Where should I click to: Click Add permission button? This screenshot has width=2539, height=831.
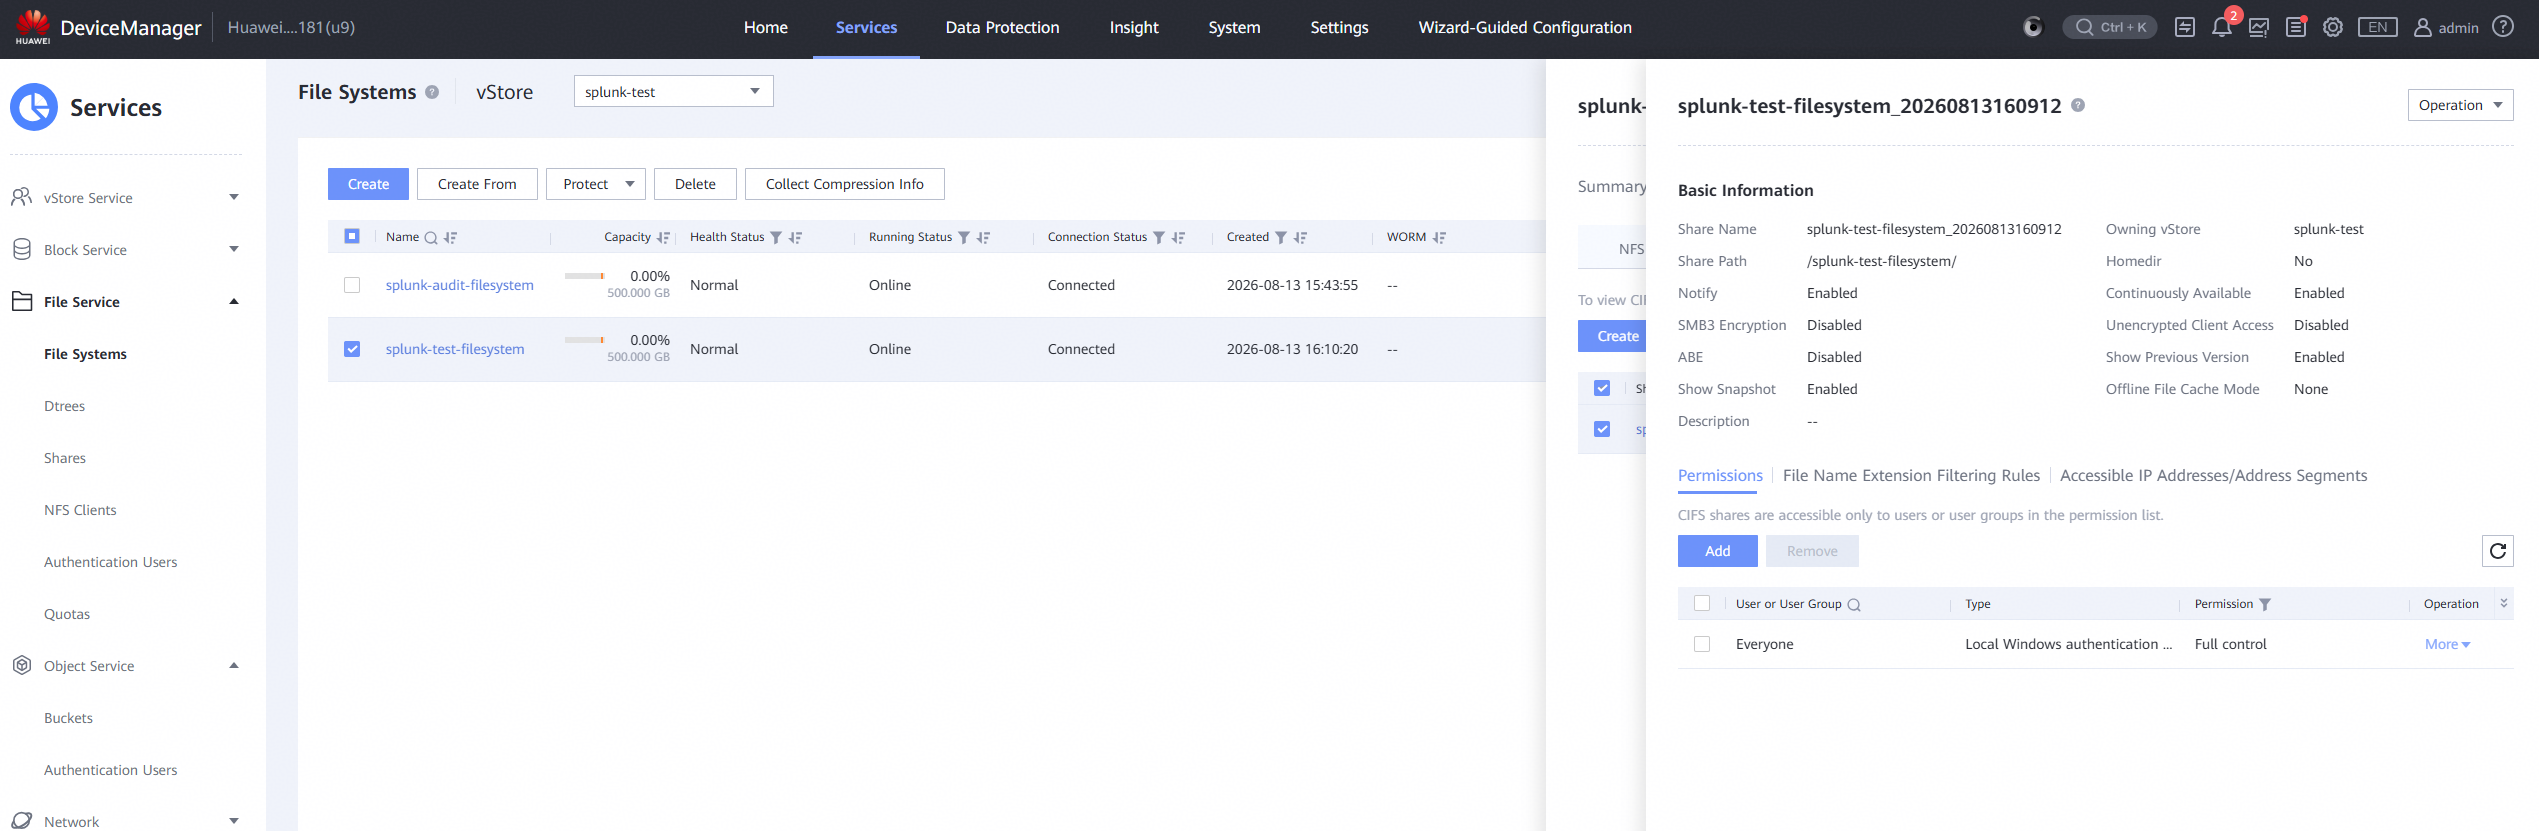(1718, 551)
